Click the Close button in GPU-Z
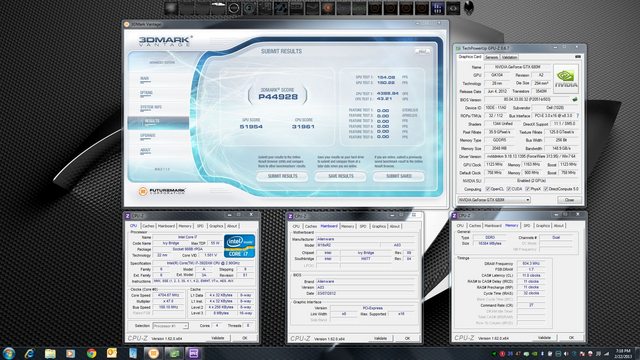 [569, 200]
